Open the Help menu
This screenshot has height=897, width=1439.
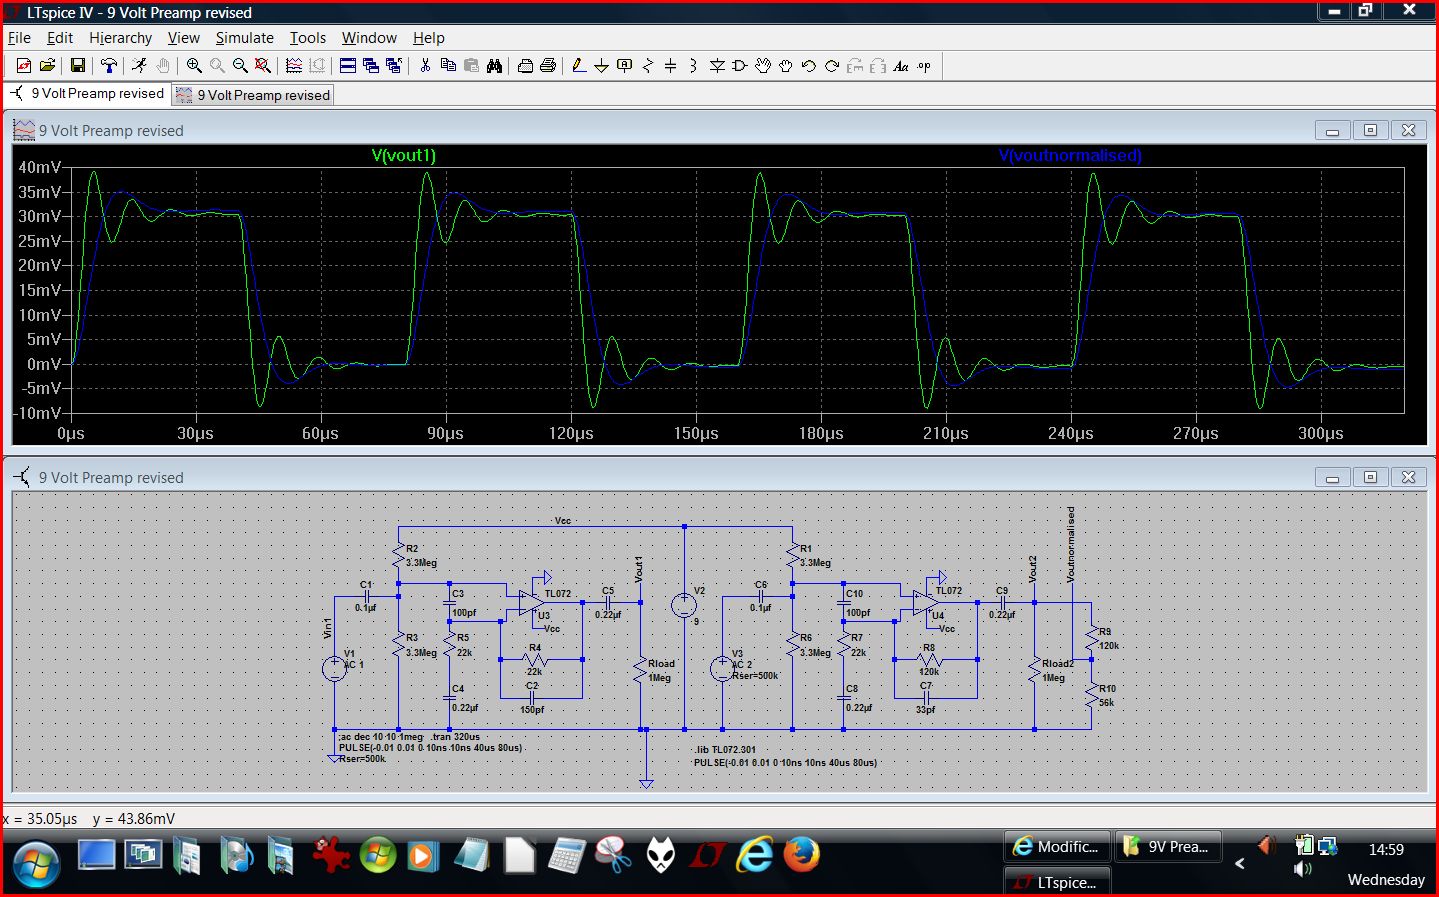pos(428,38)
